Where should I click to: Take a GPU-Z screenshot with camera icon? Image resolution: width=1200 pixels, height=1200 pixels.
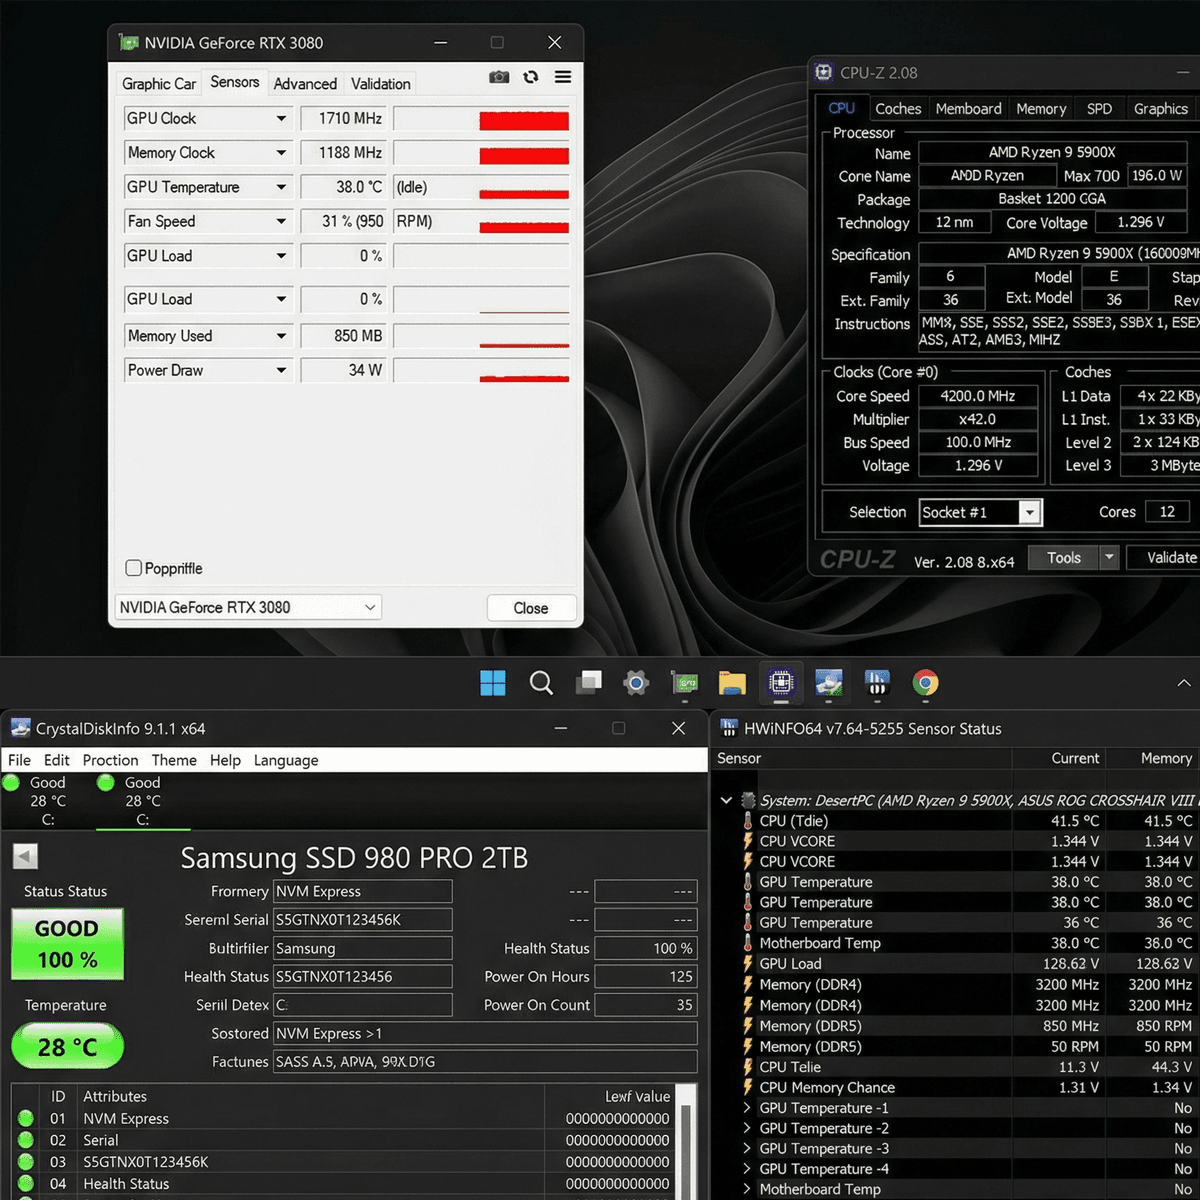[499, 77]
